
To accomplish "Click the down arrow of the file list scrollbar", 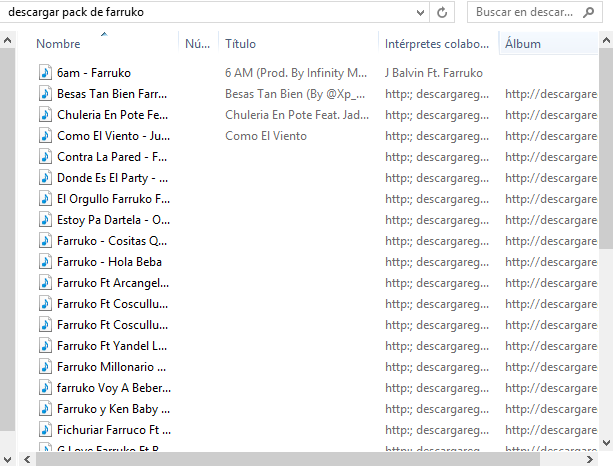I will coord(606,443).
